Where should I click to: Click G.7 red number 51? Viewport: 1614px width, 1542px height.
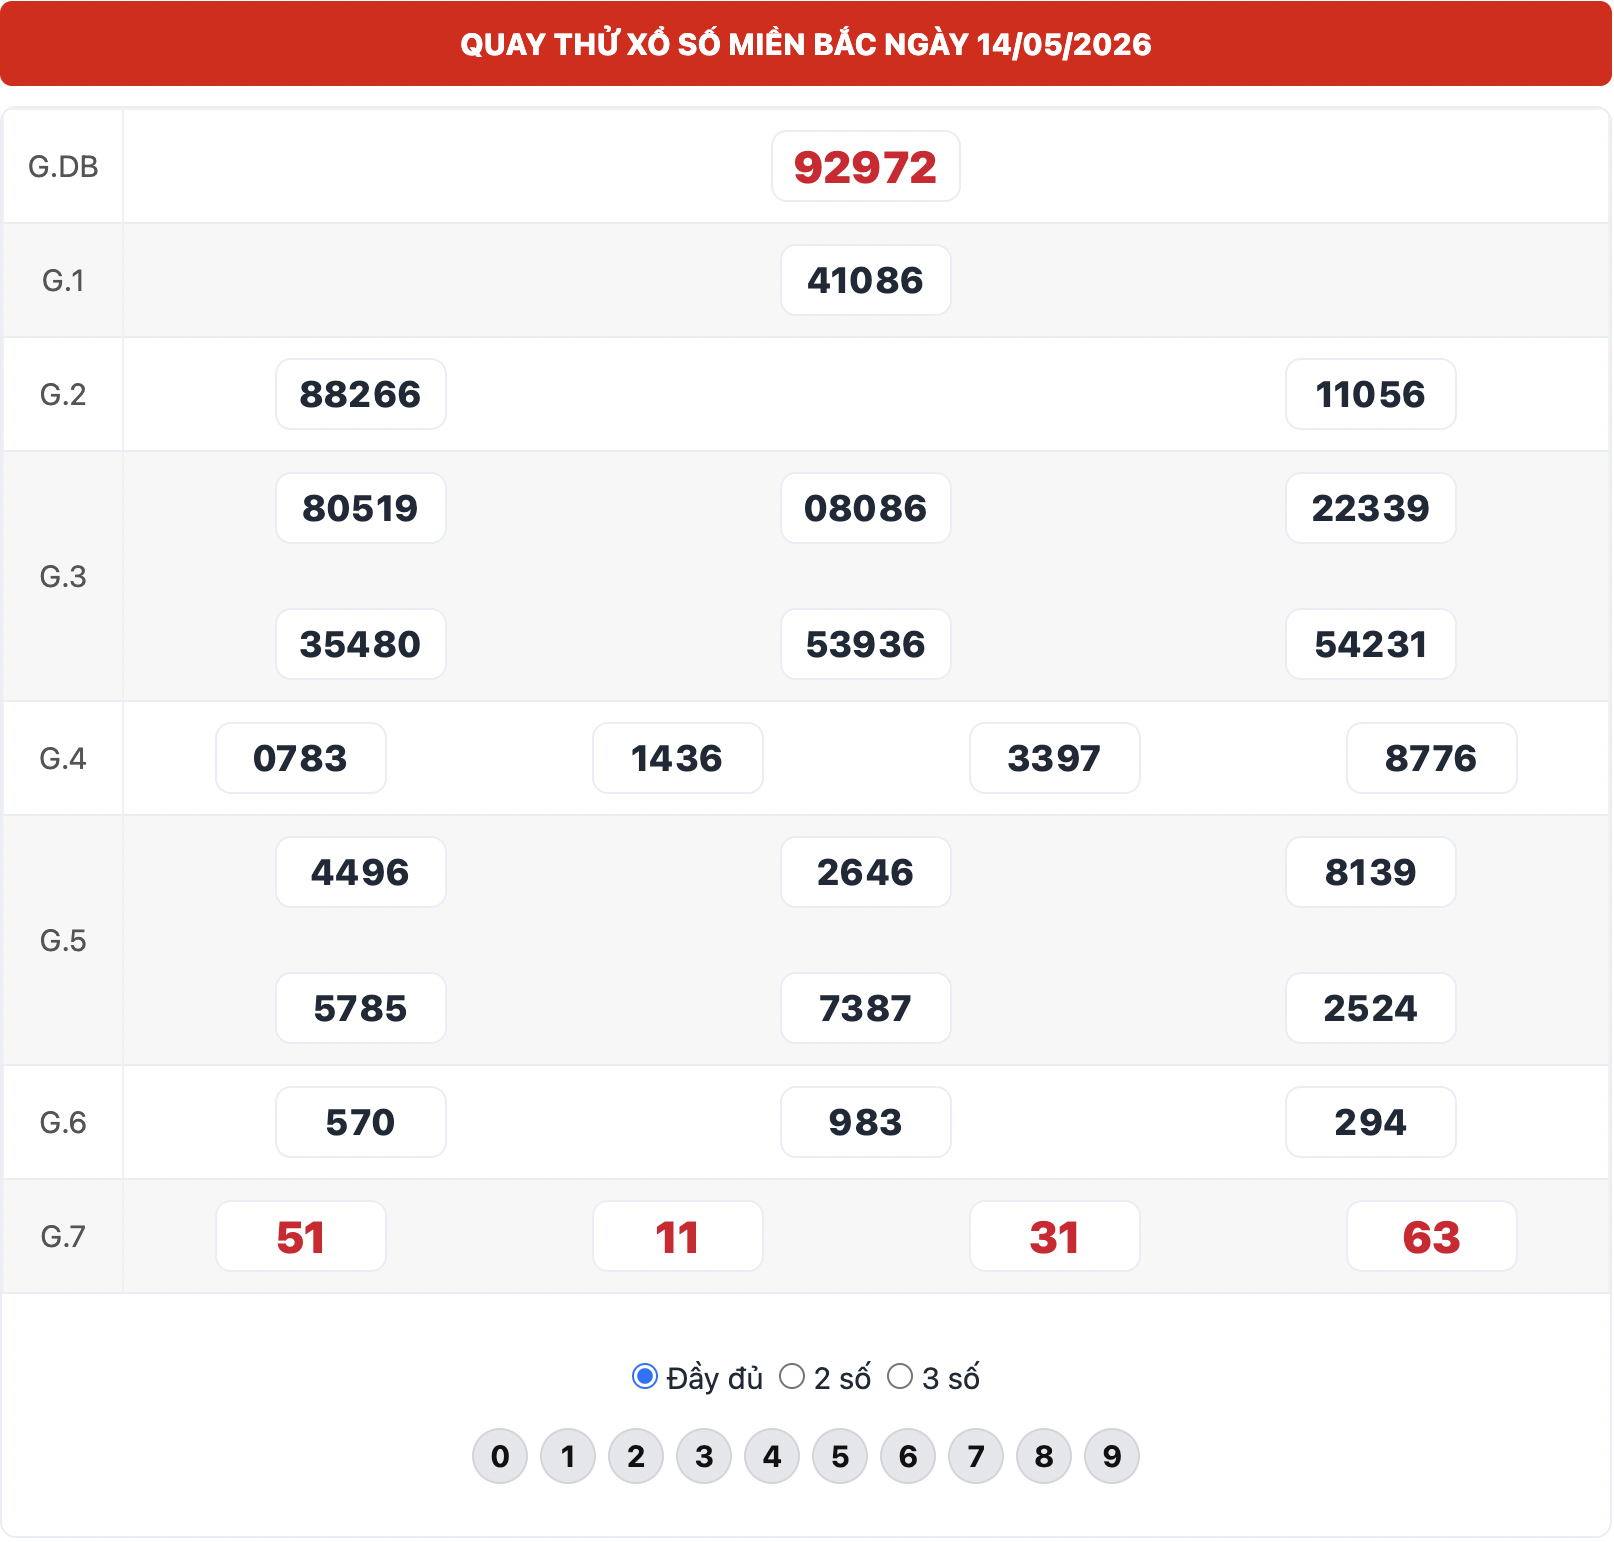tap(301, 1236)
